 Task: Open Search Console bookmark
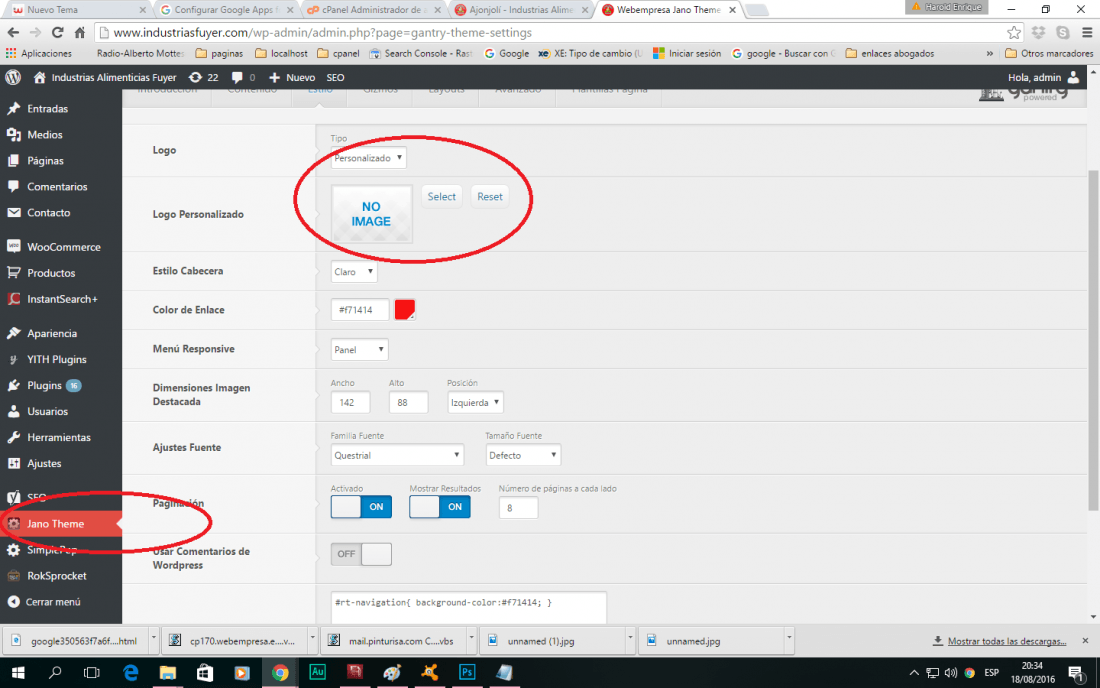pyautogui.click(x=421, y=53)
